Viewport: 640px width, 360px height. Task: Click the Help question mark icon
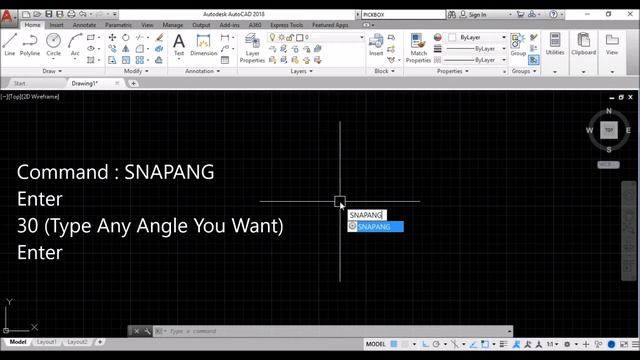coord(553,14)
